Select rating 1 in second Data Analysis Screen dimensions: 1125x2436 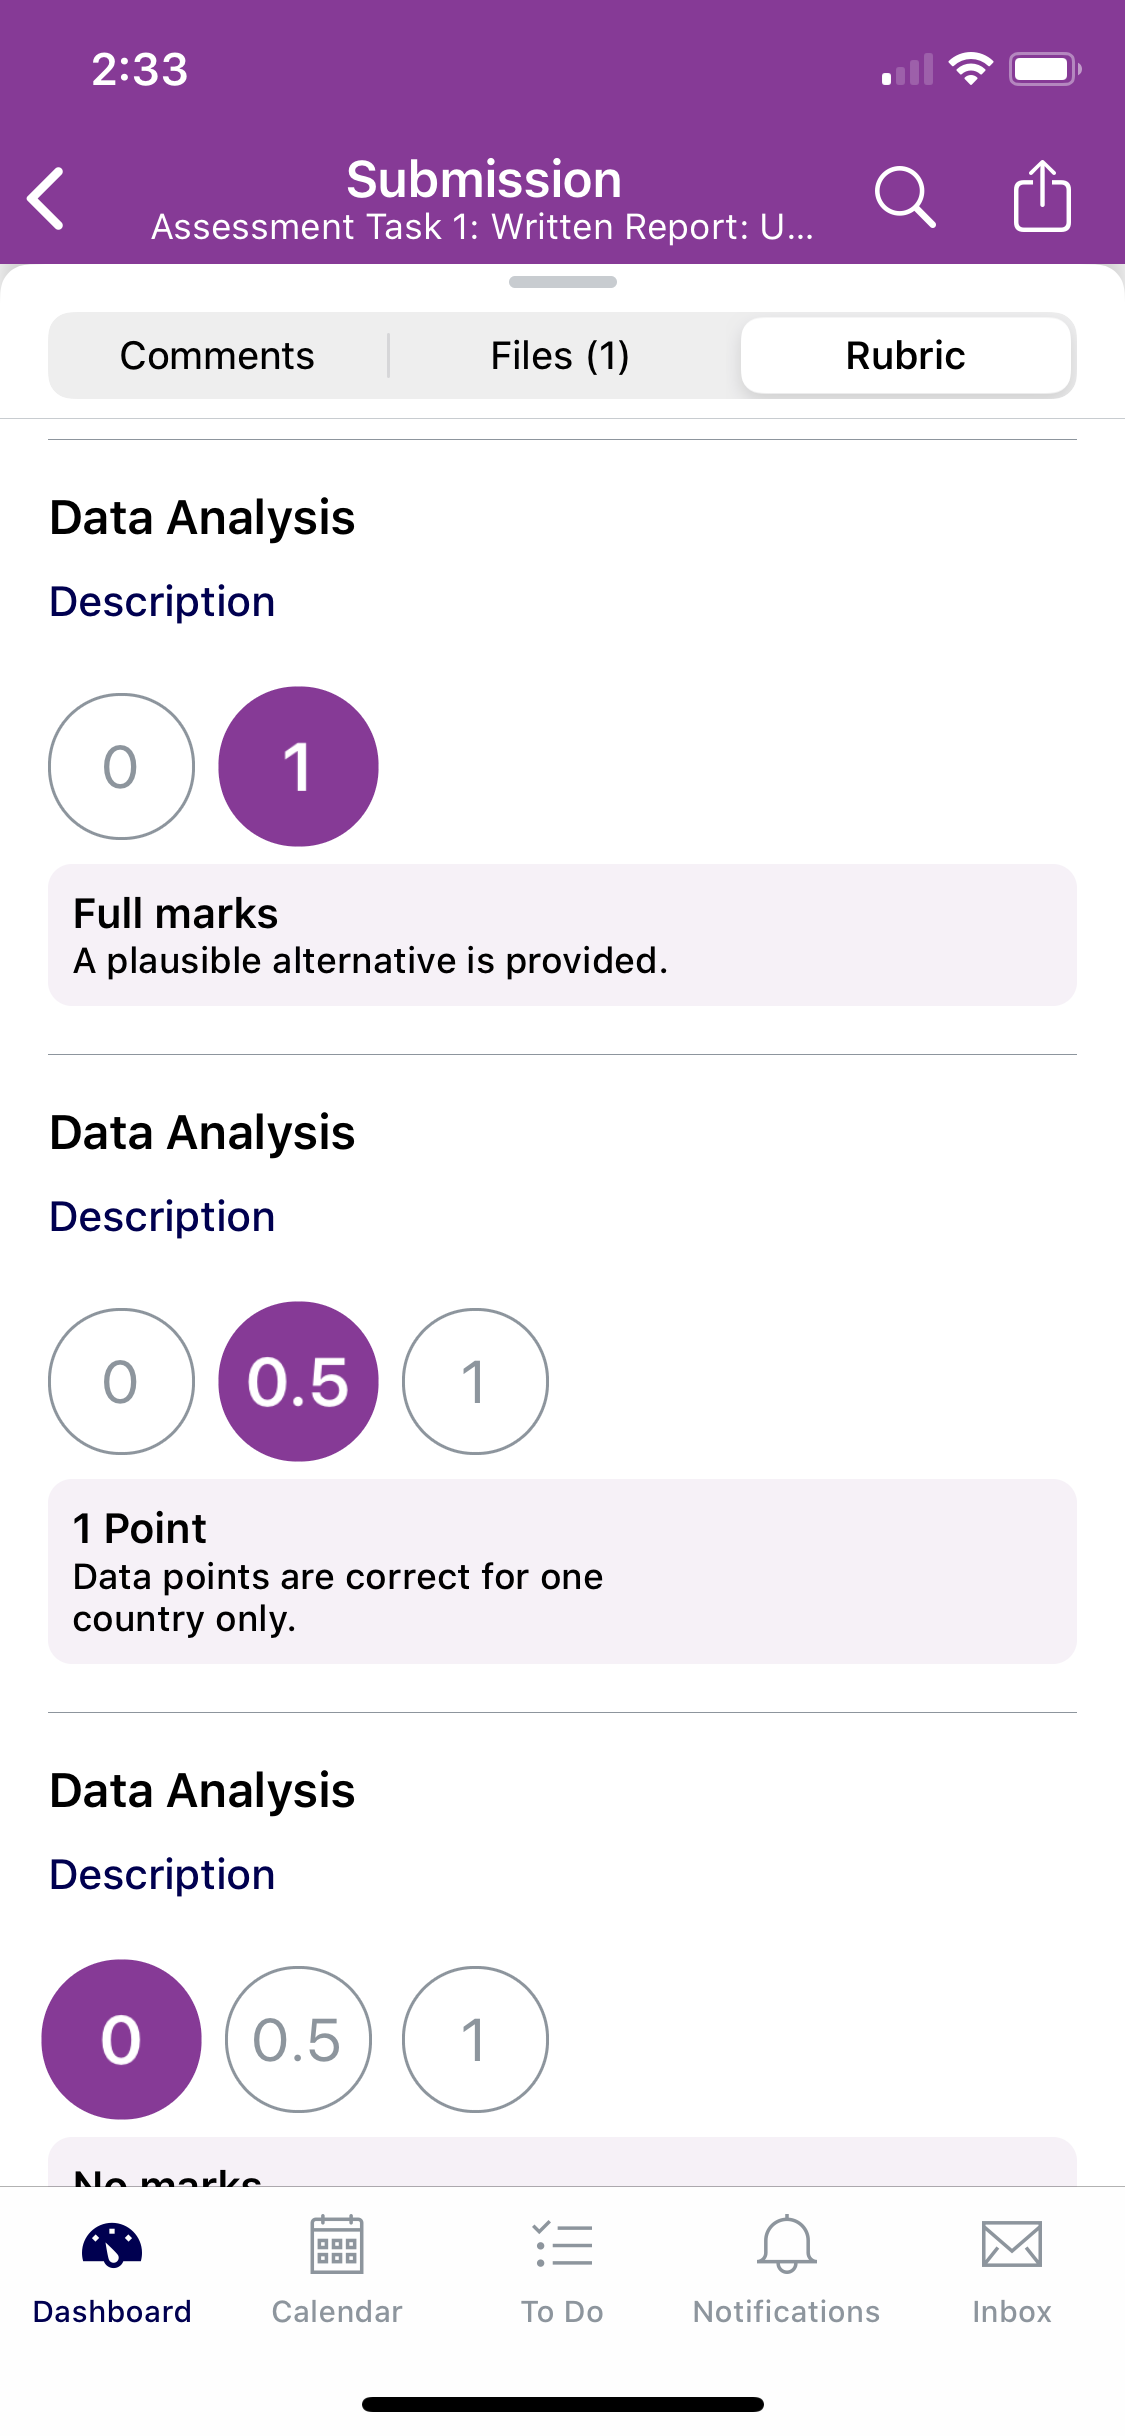(x=475, y=1382)
